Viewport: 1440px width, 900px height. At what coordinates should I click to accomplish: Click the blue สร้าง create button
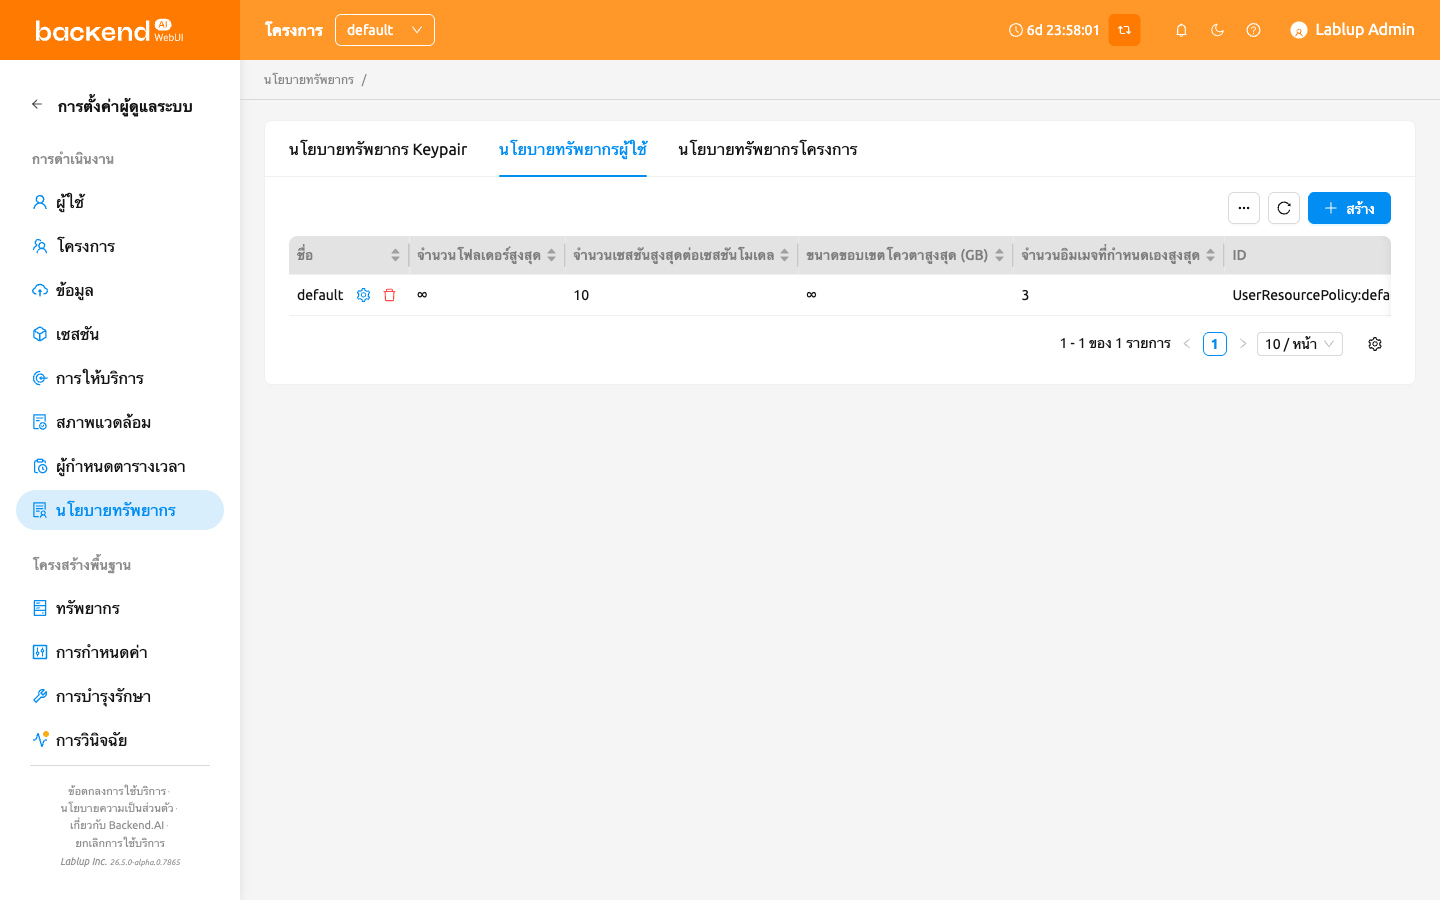[x=1349, y=208]
